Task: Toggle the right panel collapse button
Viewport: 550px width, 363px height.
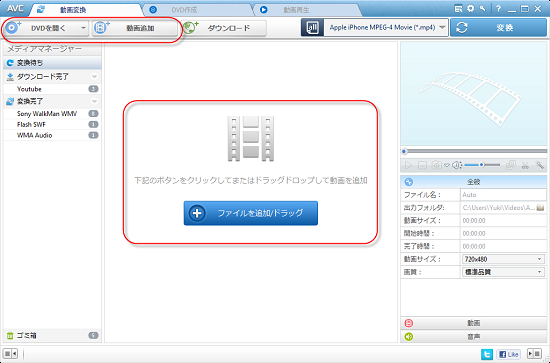Action: point(535,354)
